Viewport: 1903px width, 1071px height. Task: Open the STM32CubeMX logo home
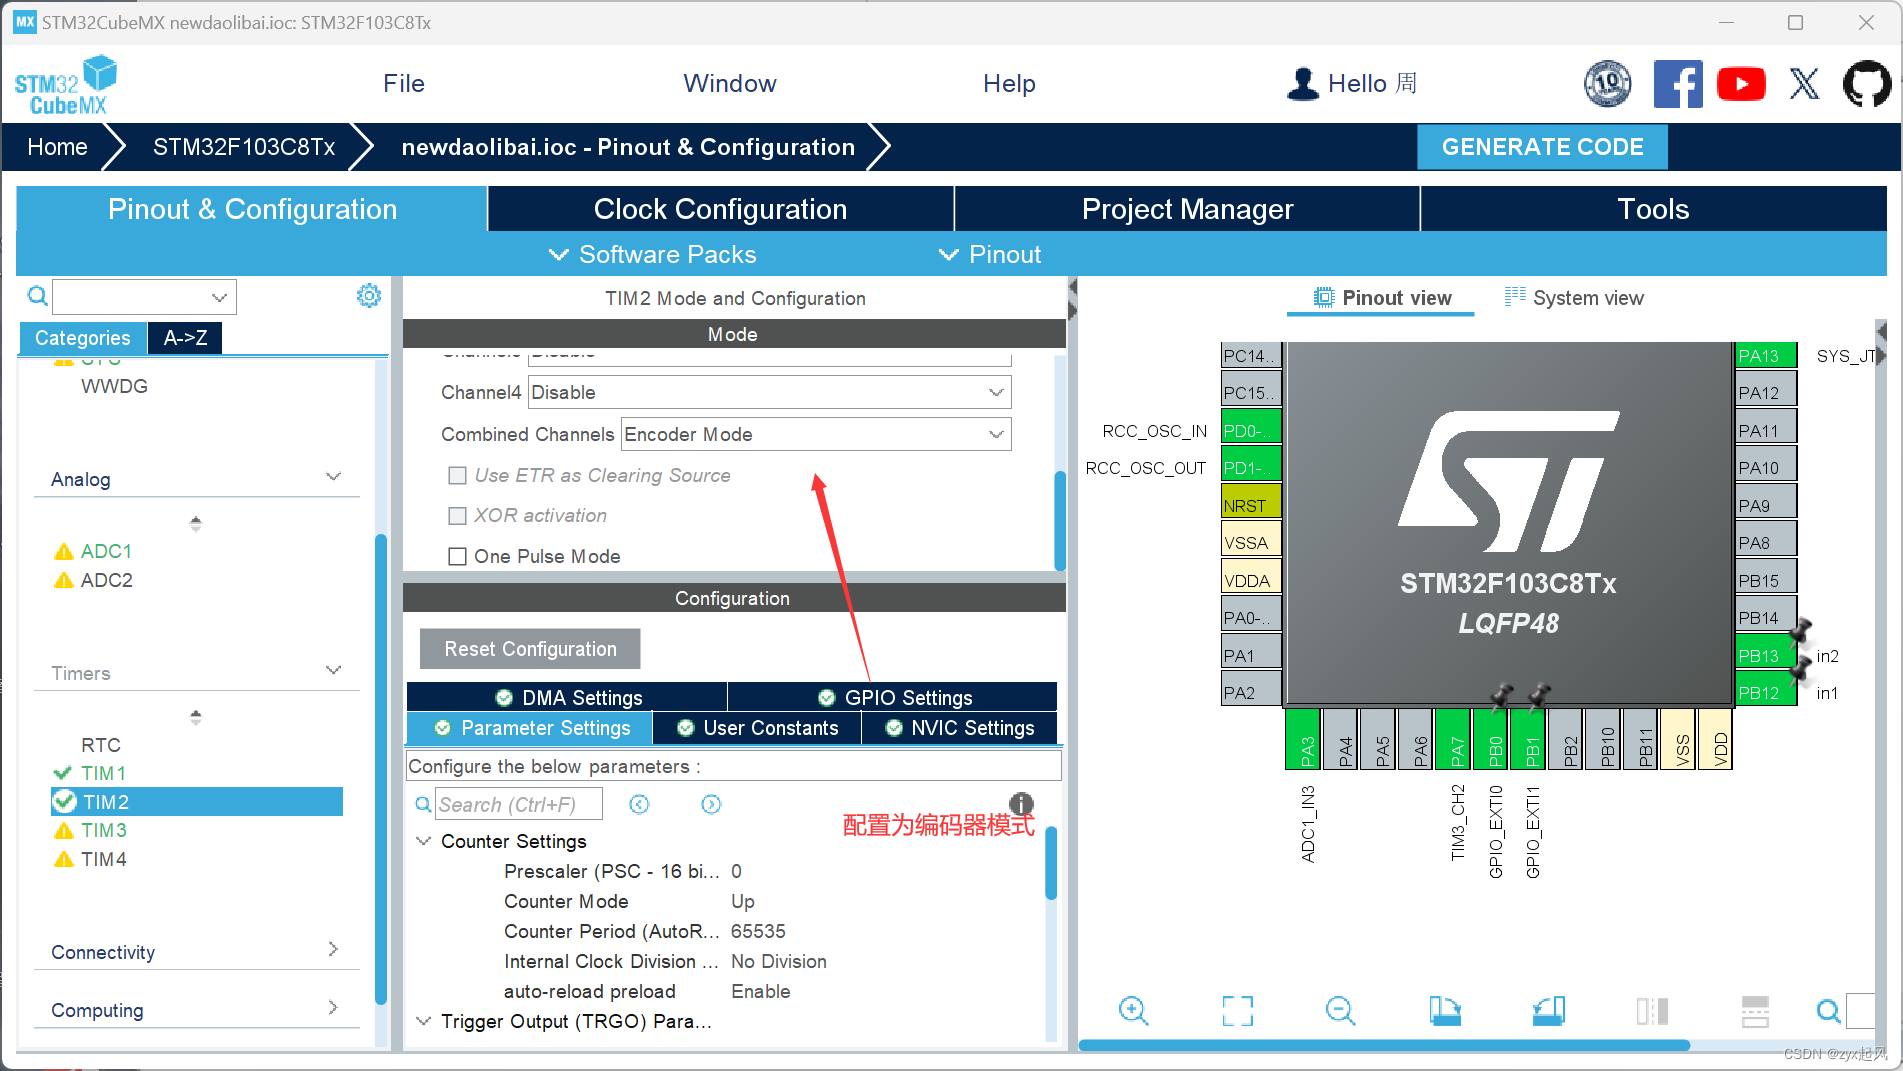(65, 85)
